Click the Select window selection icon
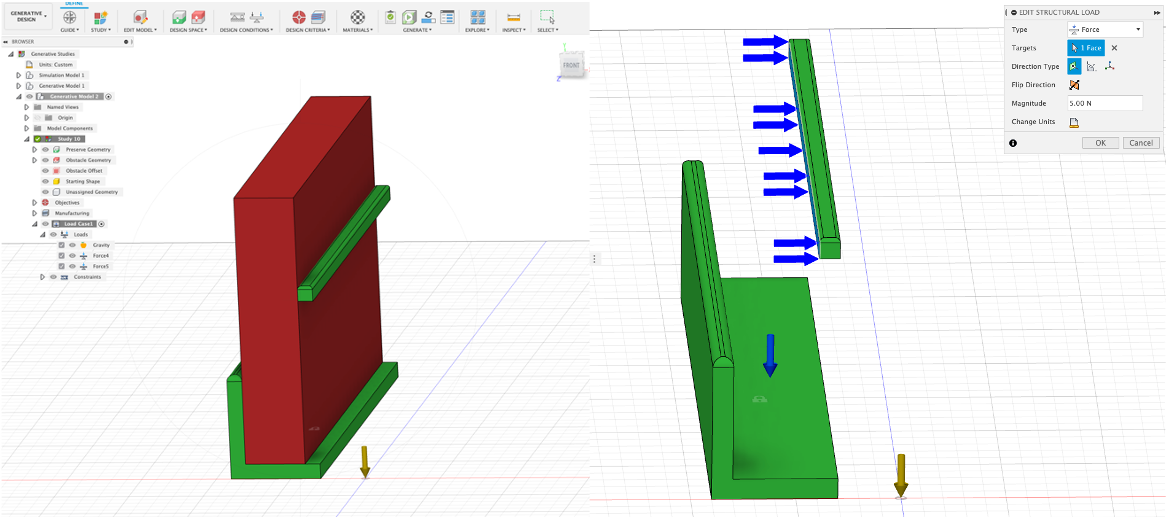This screenshot has width=1166, height=518. pos(547,16)
